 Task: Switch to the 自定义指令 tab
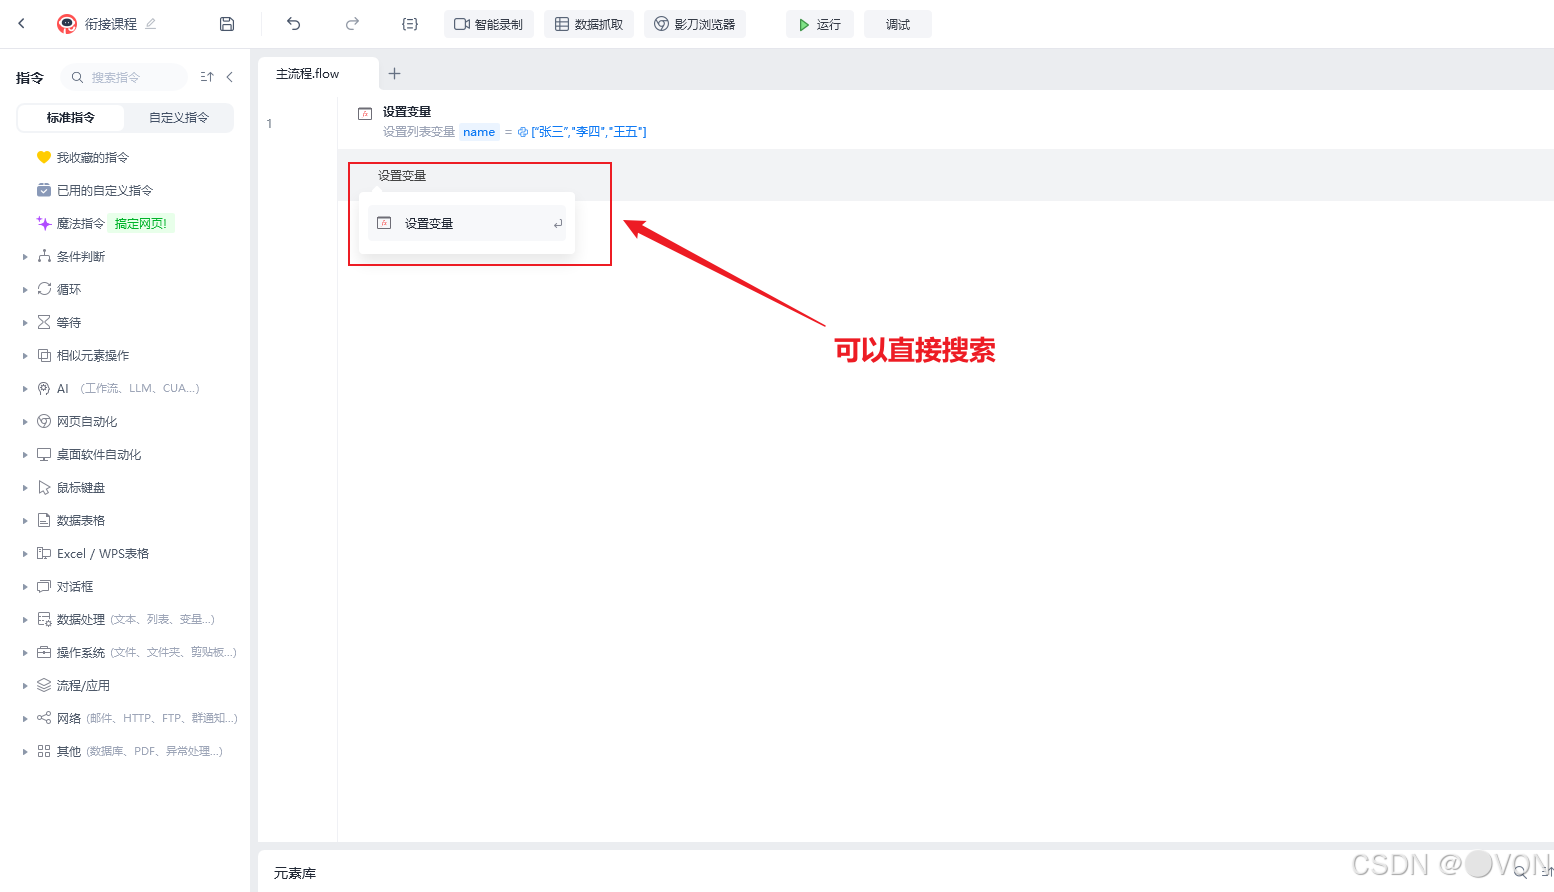[179, 117]
